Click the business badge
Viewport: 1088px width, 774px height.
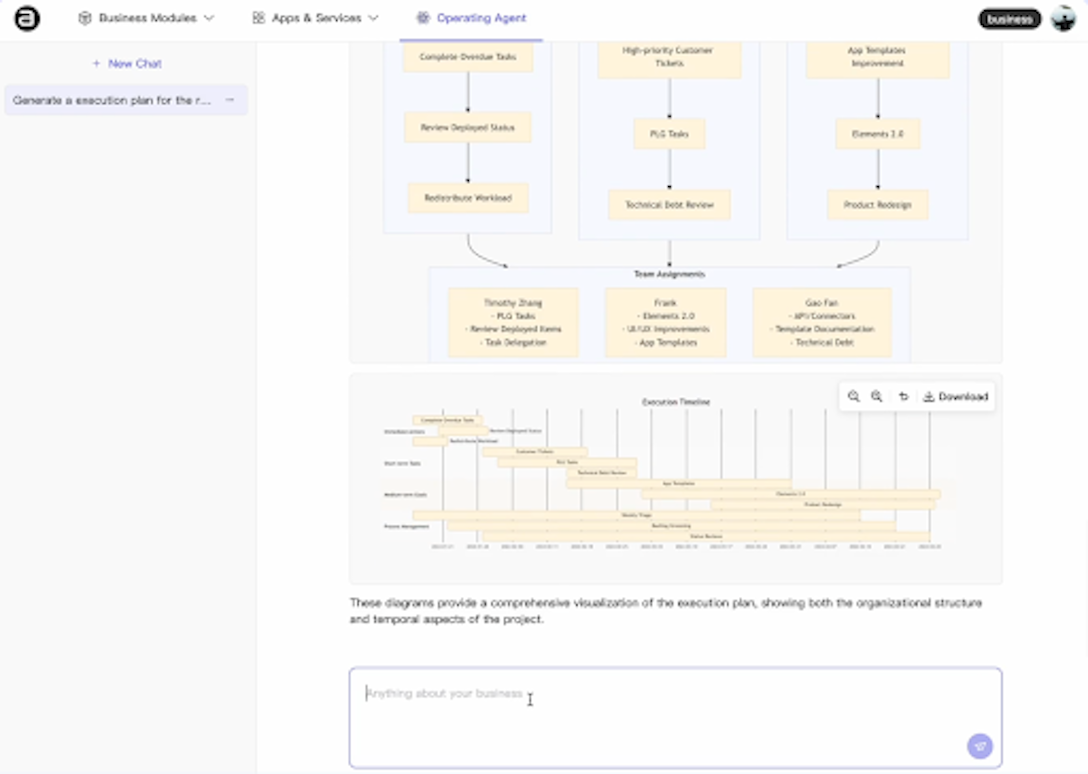click(1010, 19)
